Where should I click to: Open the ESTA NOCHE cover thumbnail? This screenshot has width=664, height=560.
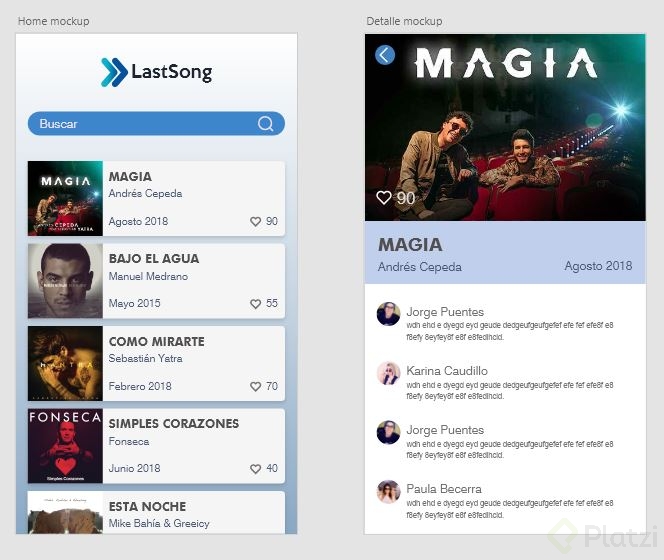tap(65, 513)
